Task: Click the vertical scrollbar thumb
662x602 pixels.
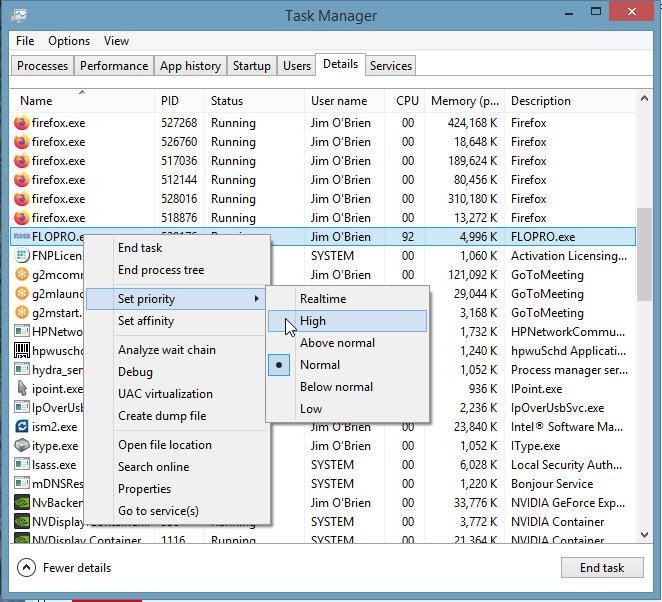Action: tap(645, 255)
